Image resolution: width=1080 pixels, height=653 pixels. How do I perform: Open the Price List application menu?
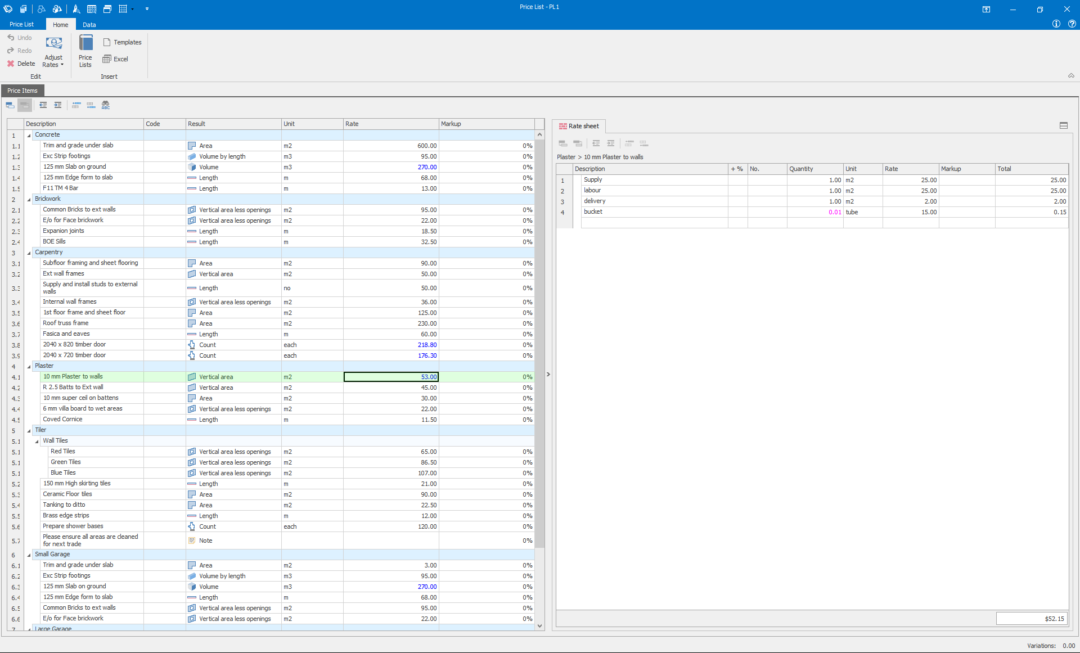click(x=22, y=24)
